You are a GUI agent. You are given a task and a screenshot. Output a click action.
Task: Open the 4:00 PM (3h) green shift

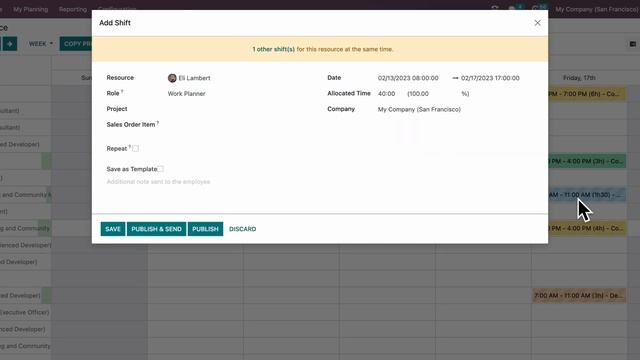[587, 161]
